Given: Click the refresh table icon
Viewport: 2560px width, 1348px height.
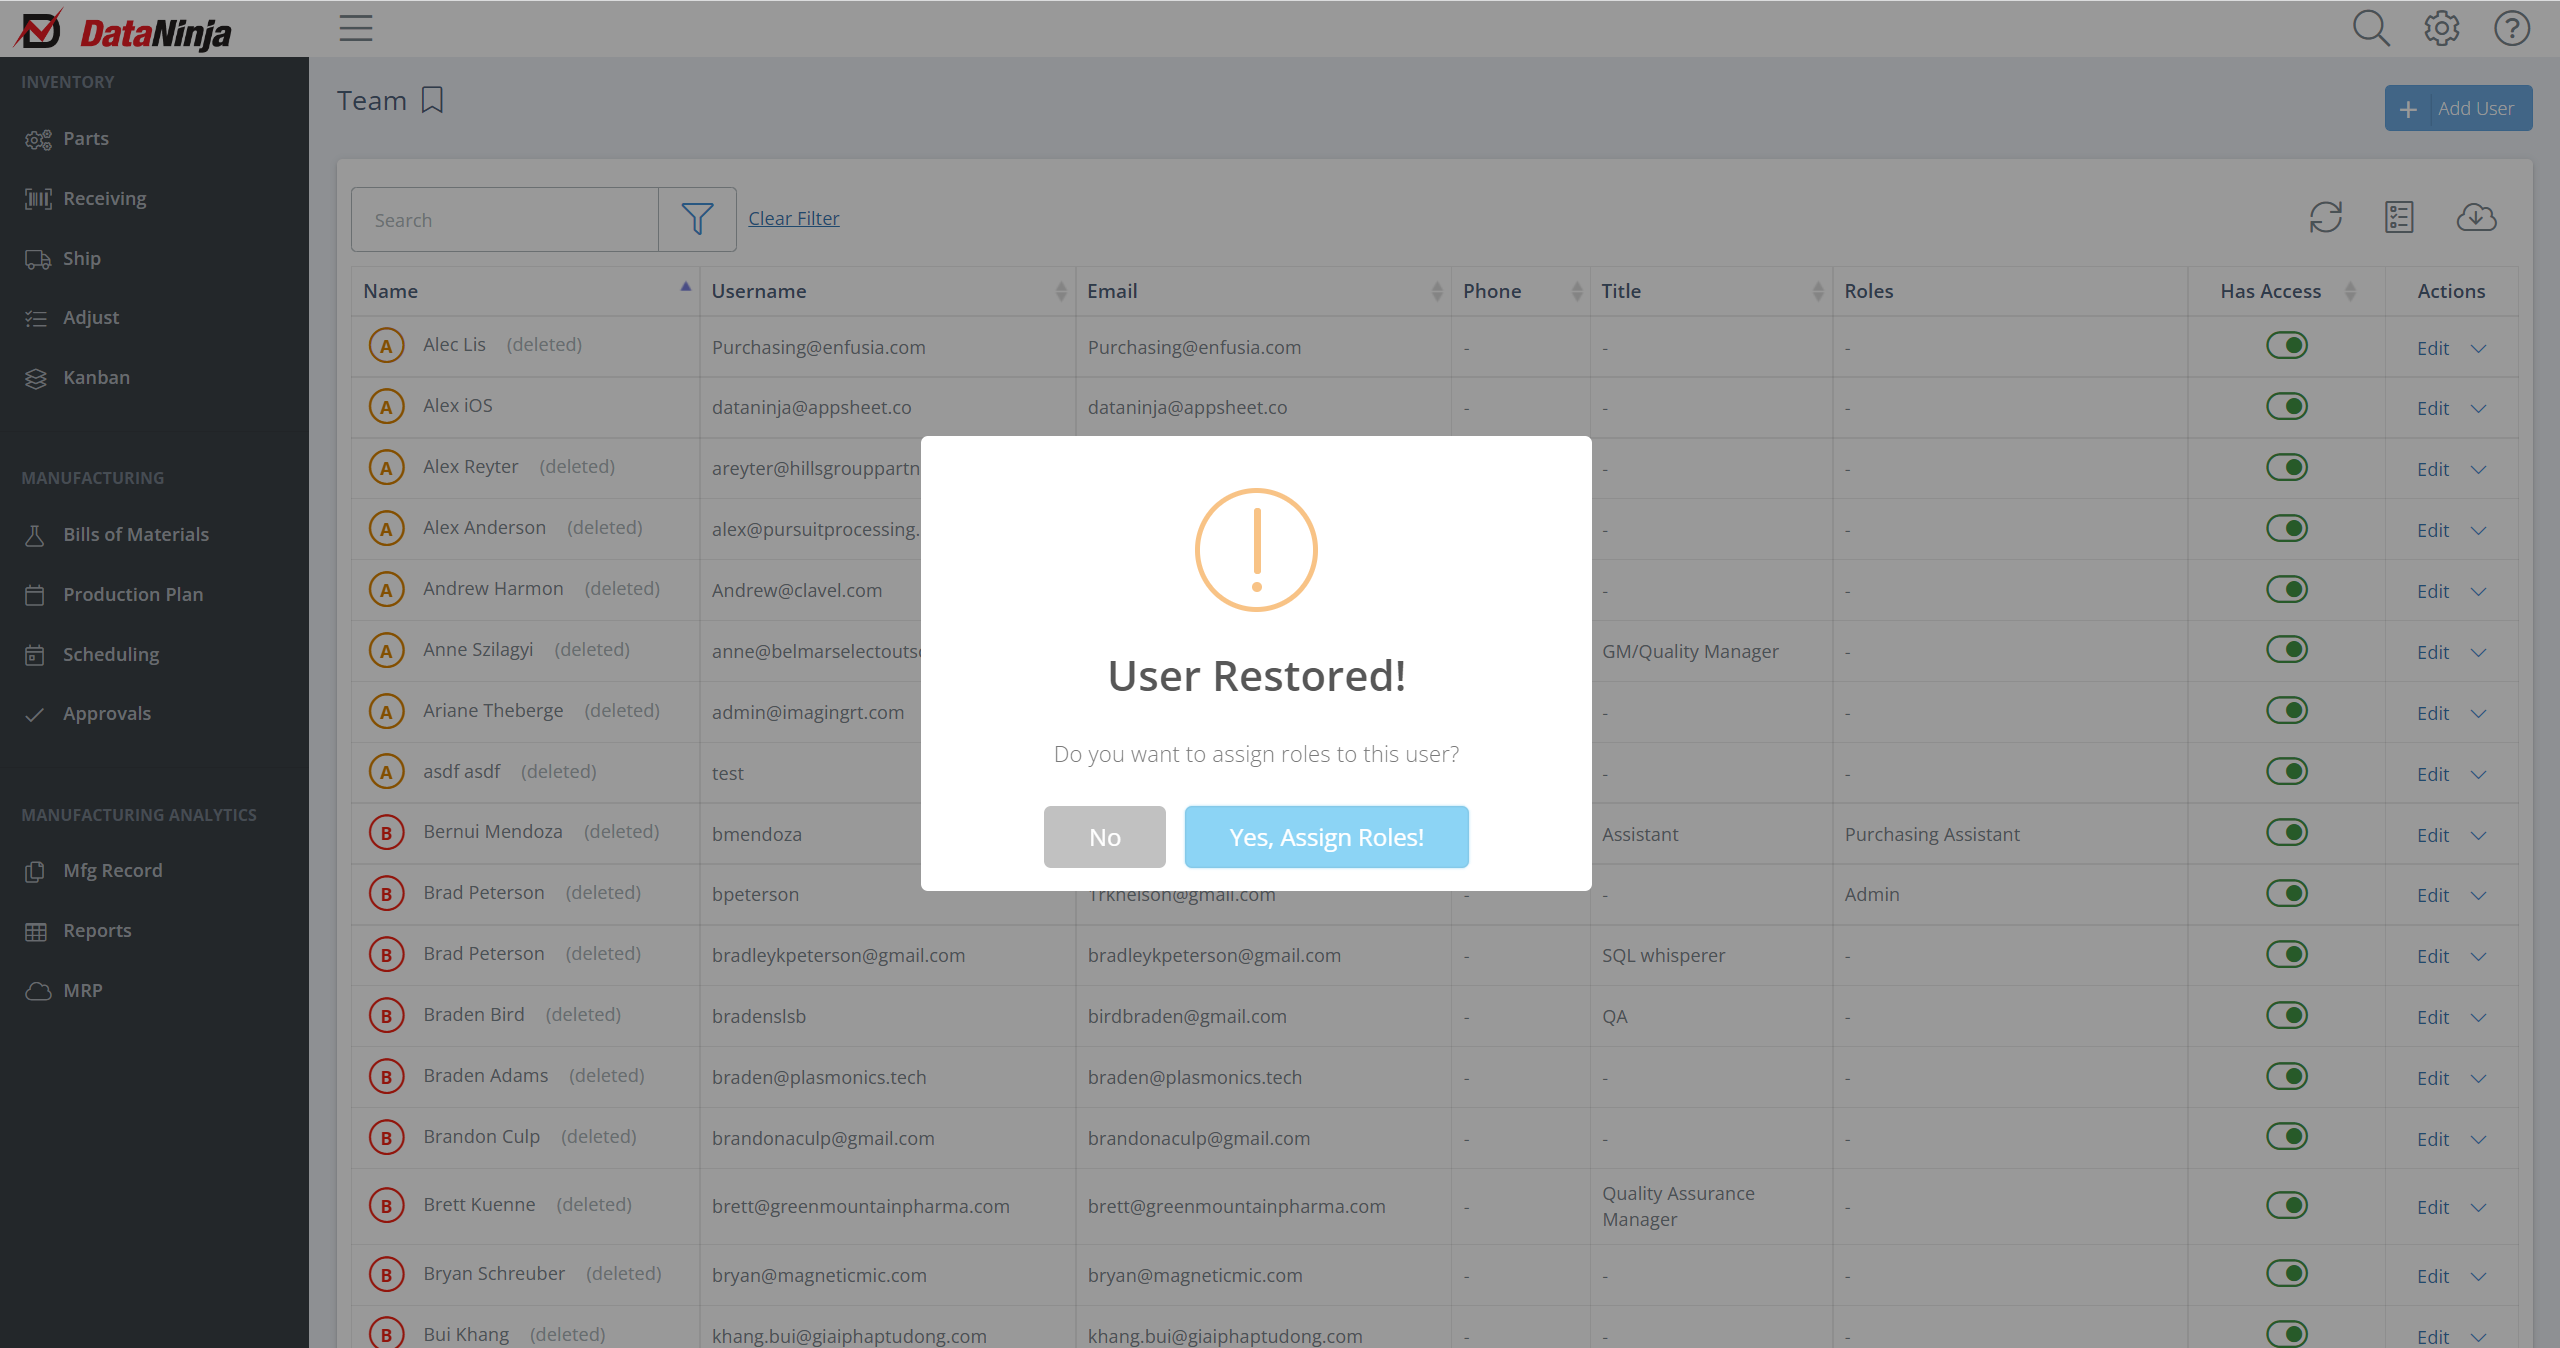Looking at the screenshot, I should click(2325, 217).
